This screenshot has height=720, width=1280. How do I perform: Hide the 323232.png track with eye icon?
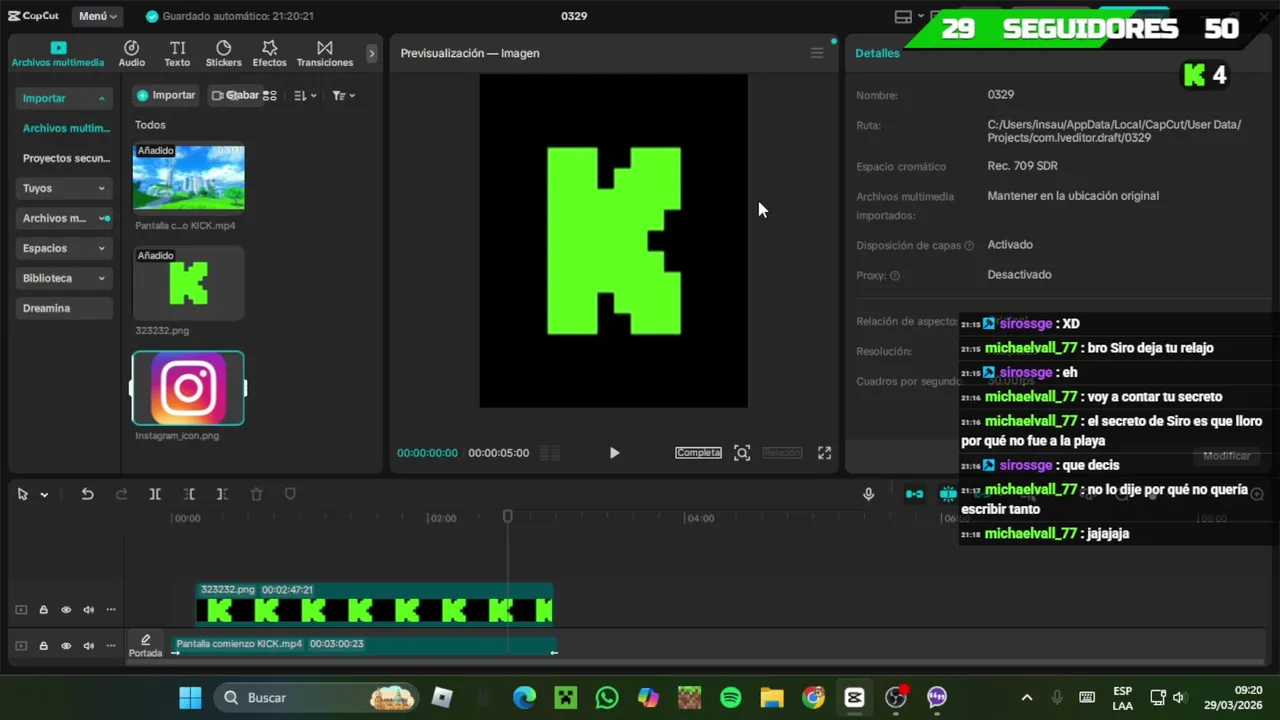66,610
